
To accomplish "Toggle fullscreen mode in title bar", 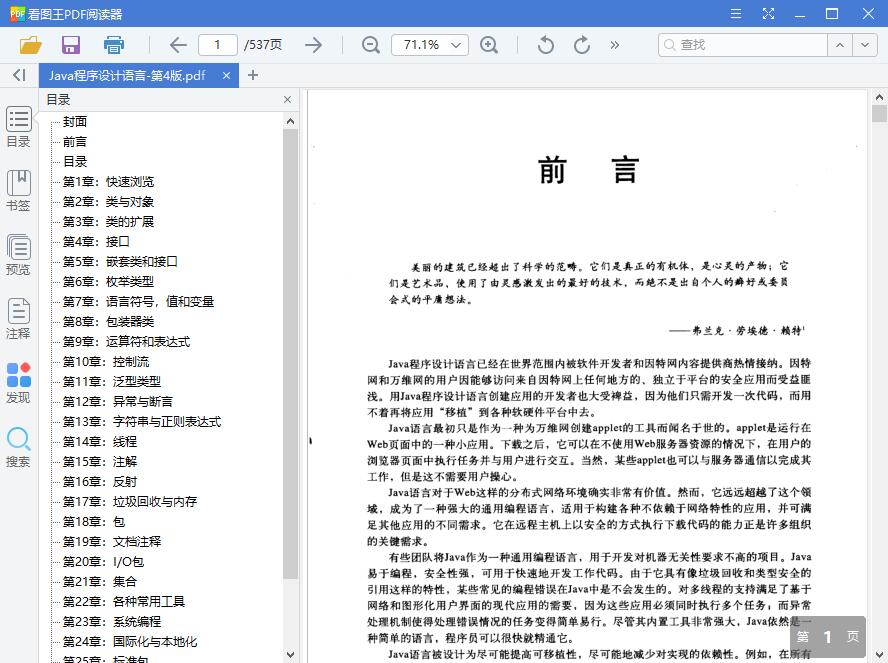I will 768,14.
